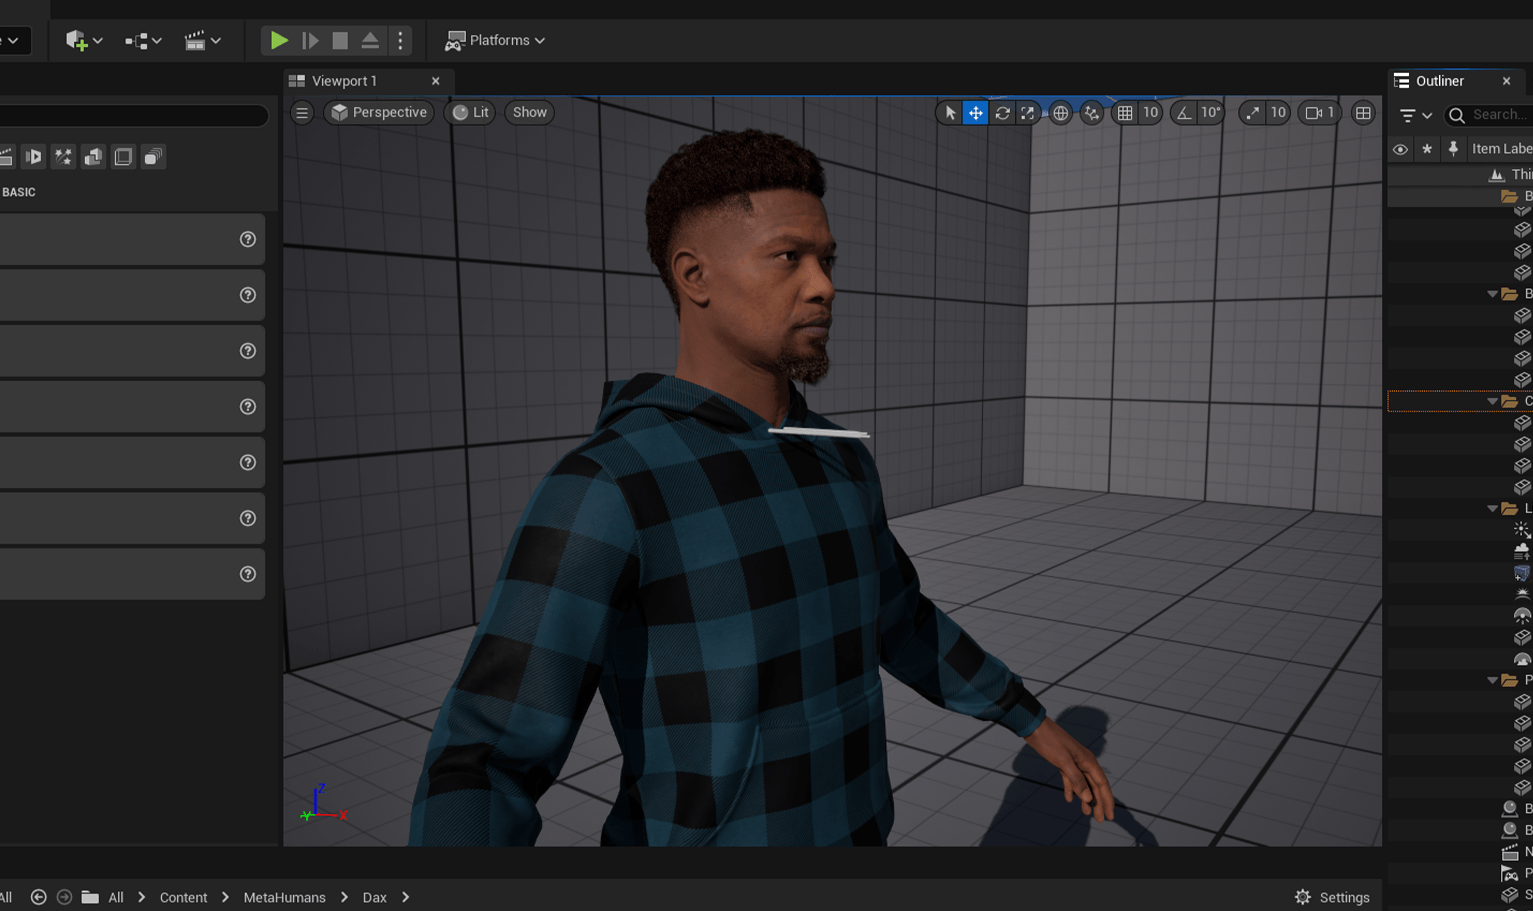Toggle rotation snapping in the viewport
The height and width of the screenshot is (911, 1533).
[1184, 113]
